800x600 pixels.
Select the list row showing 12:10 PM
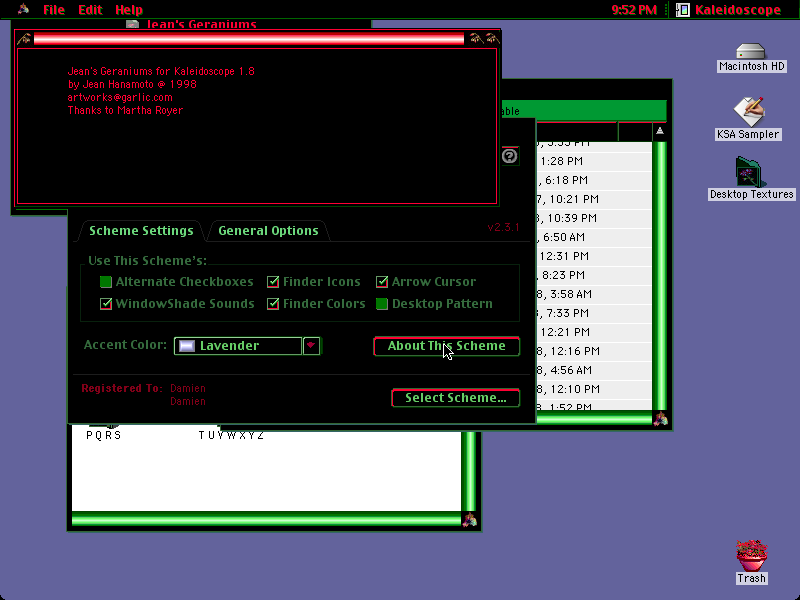pos(594,389)
